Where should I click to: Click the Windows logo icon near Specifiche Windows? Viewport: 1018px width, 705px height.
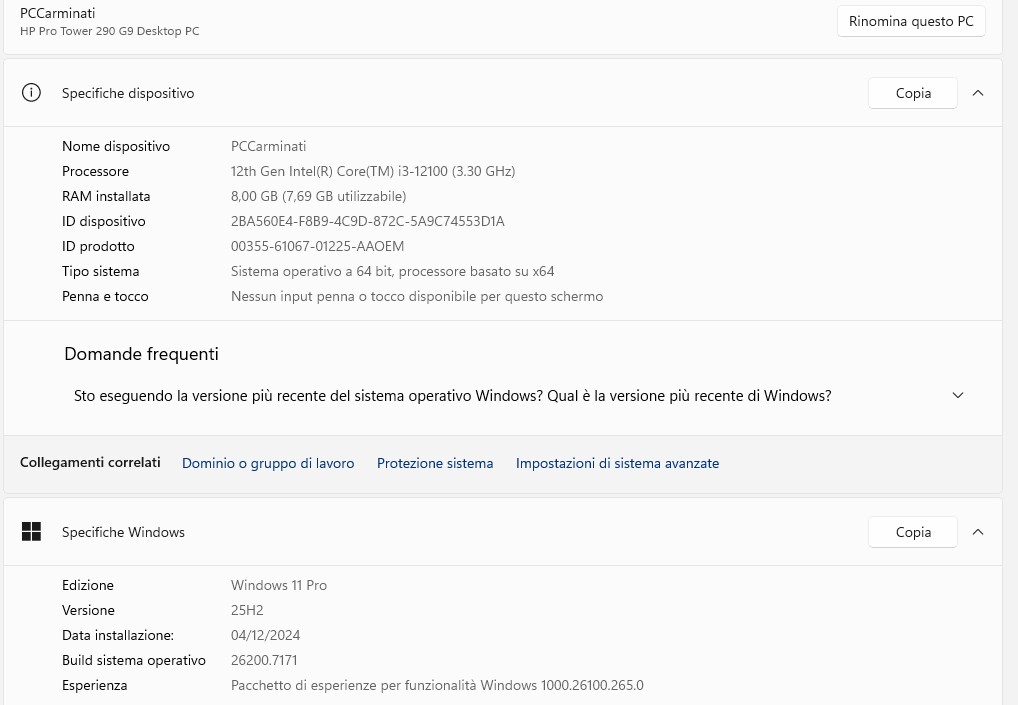tap(31, 531)
